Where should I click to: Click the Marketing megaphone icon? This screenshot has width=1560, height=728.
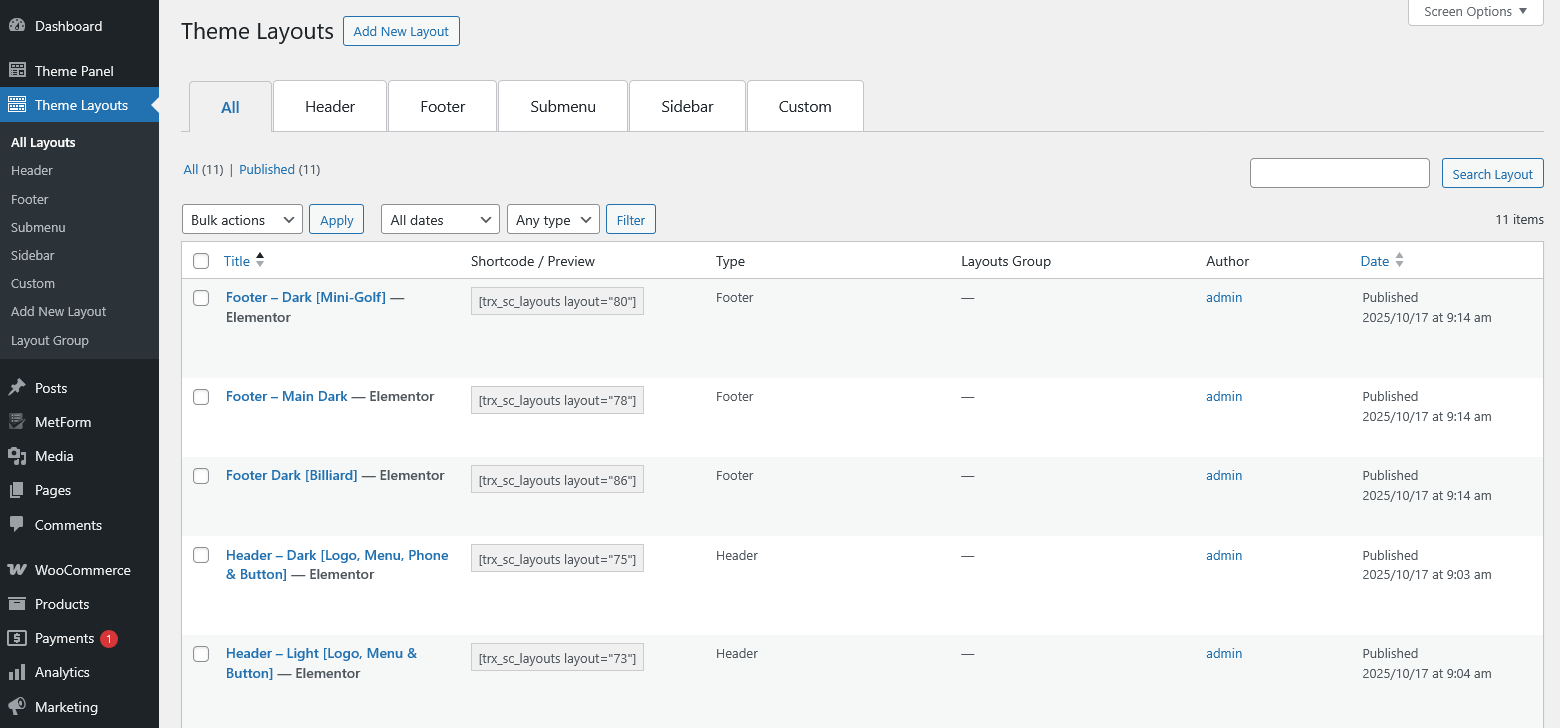(17, 707)
